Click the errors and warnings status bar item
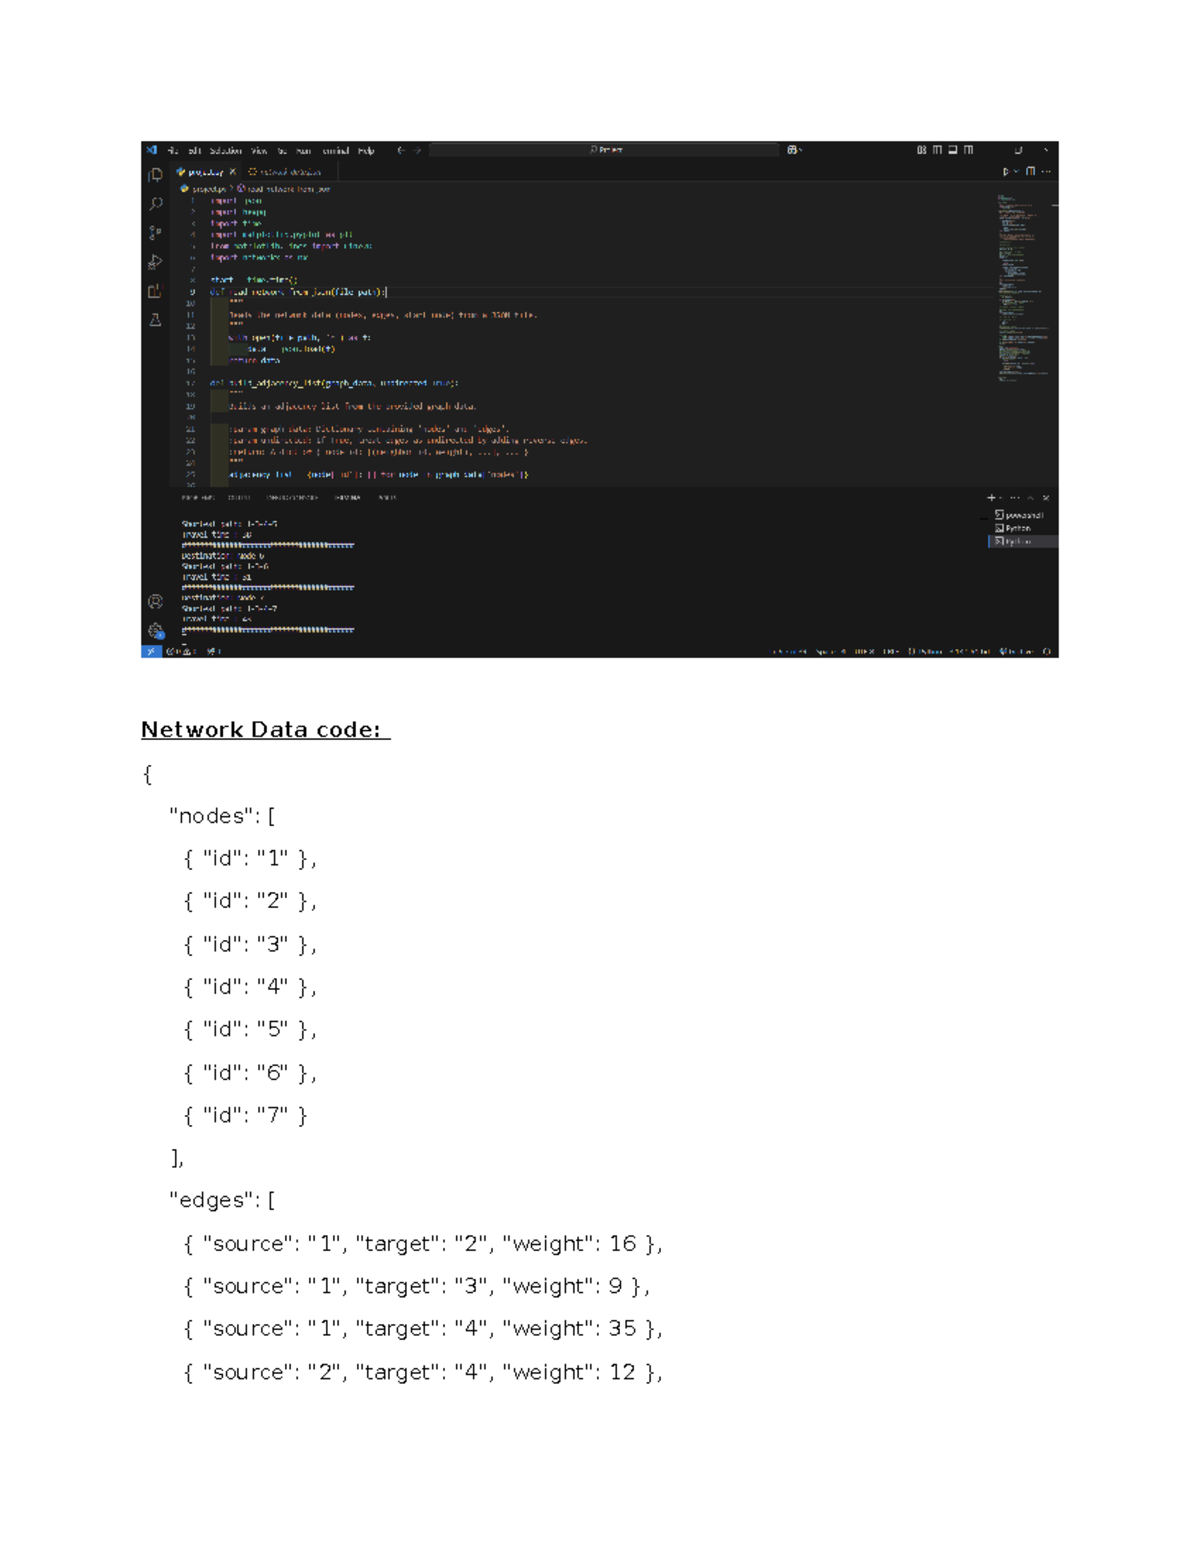 [x=181, y=651]
